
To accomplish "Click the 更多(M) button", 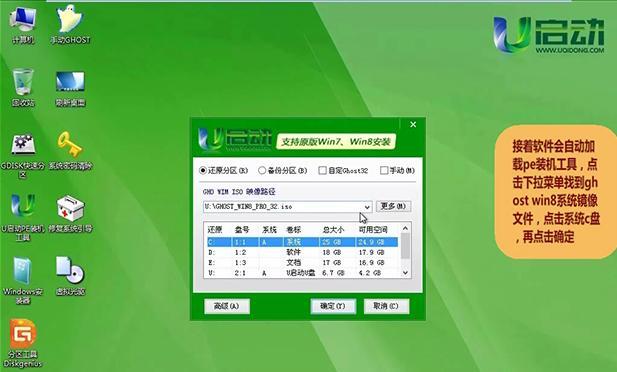I will pyautogui.click(x=393, y=206).
